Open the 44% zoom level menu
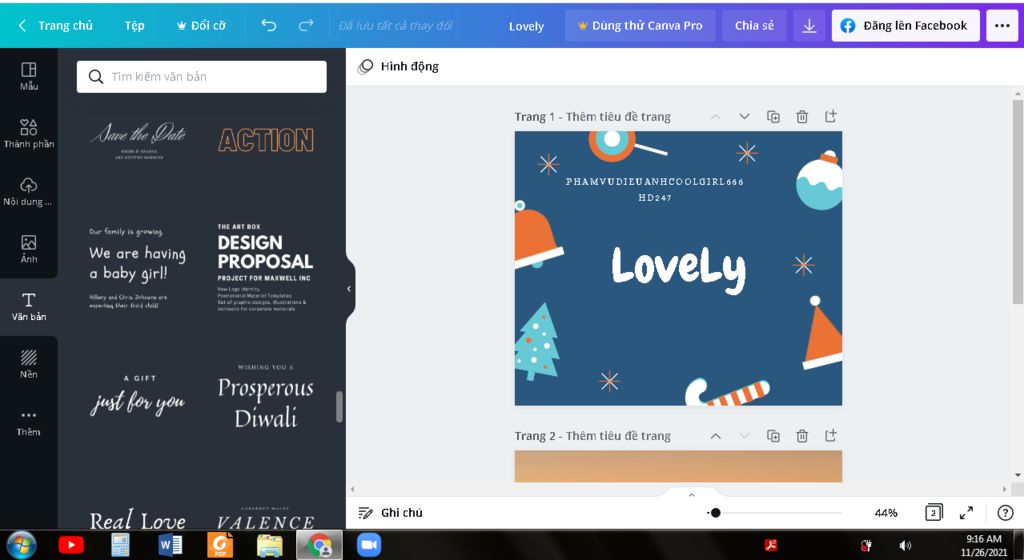The width and height of the screenshot is (1024, 560). coord(886,513)
